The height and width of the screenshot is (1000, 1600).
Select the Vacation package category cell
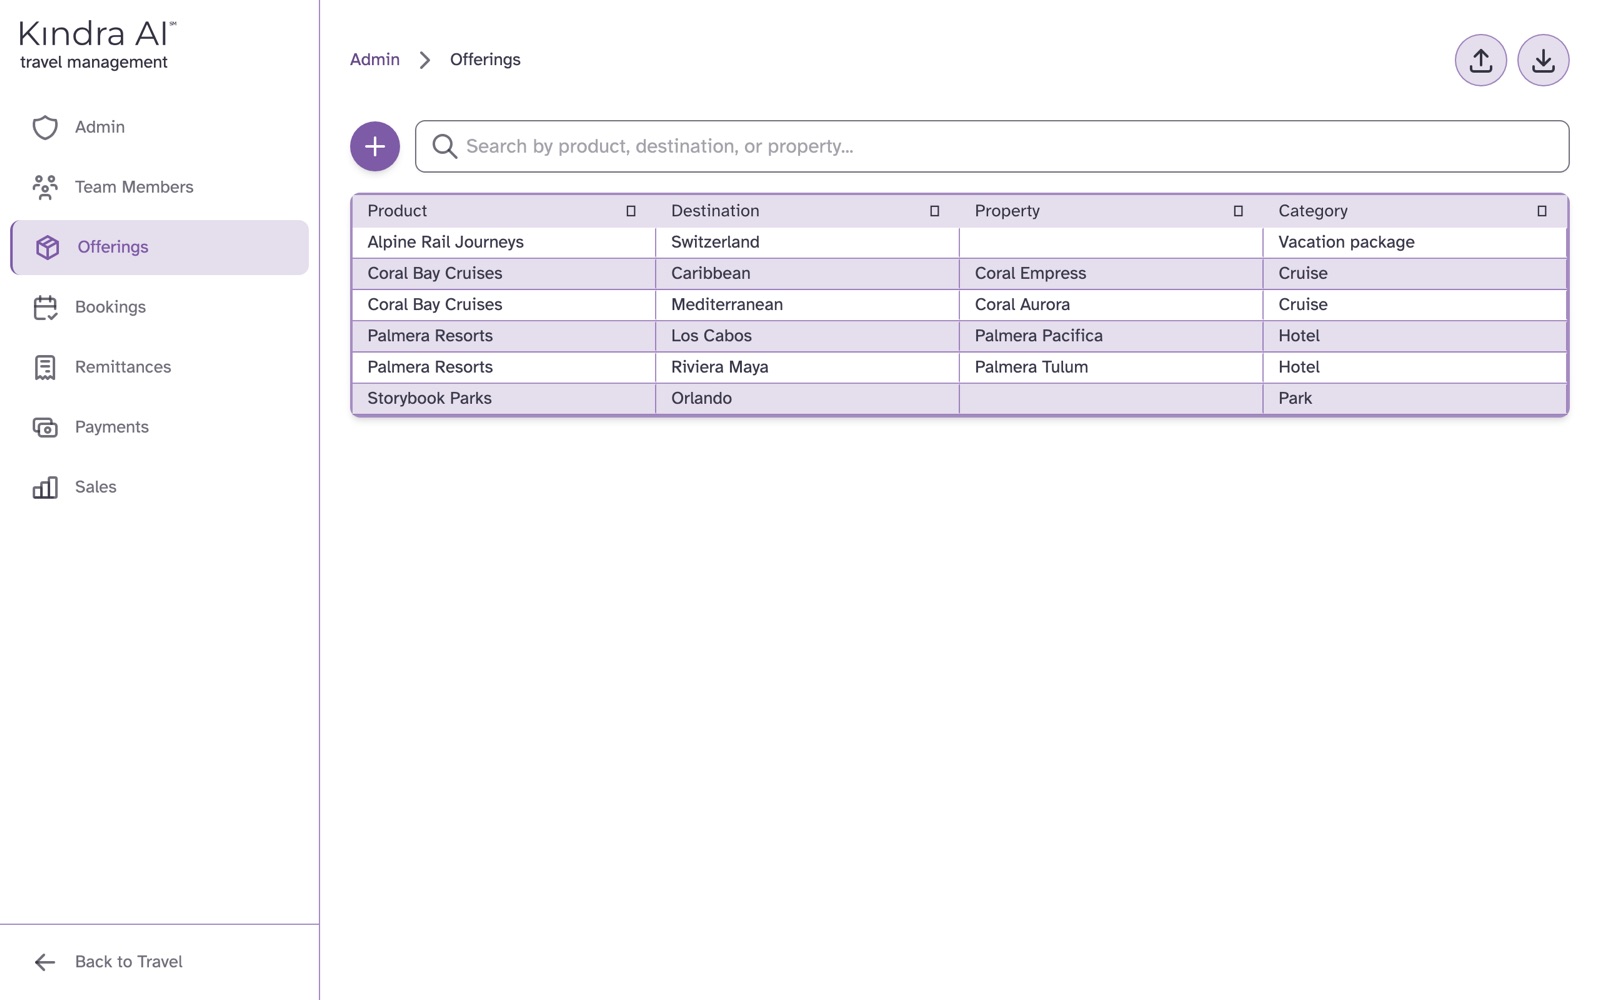point(1415,242)
